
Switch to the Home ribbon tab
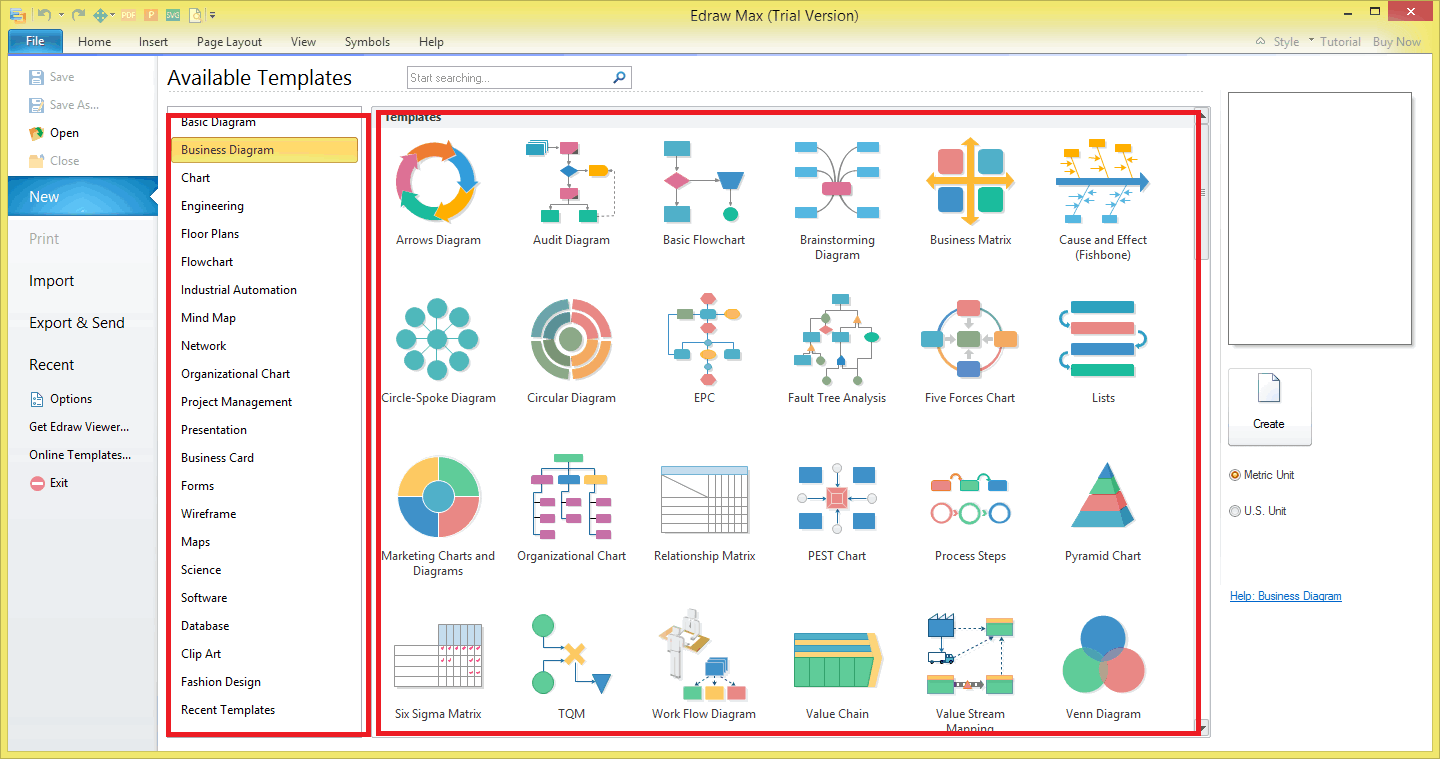(x=94, y=42)
